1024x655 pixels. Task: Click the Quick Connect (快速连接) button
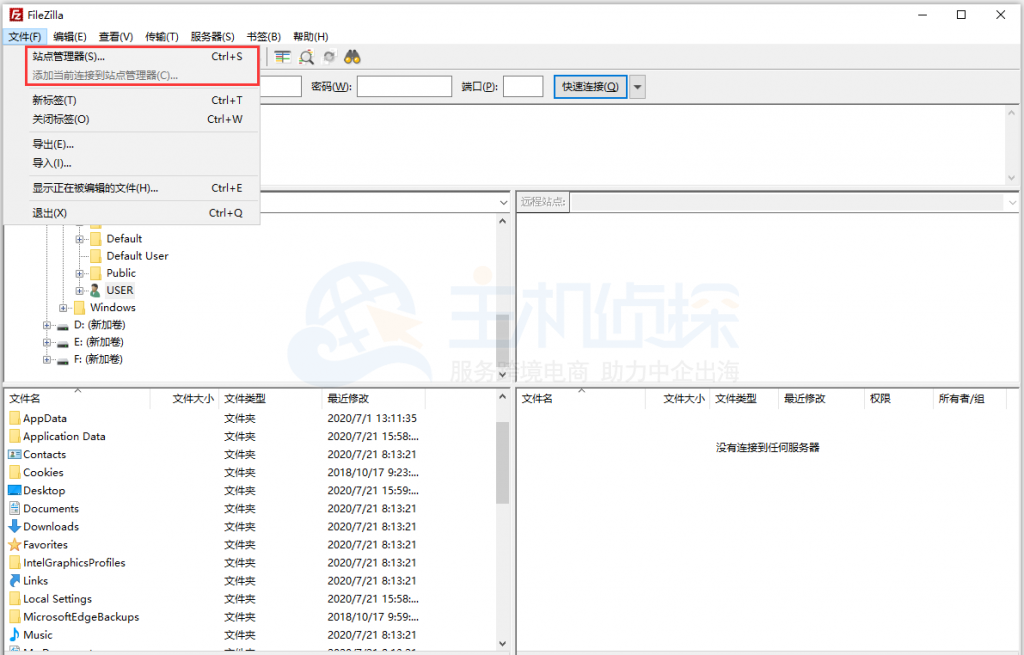coord(590,87)
